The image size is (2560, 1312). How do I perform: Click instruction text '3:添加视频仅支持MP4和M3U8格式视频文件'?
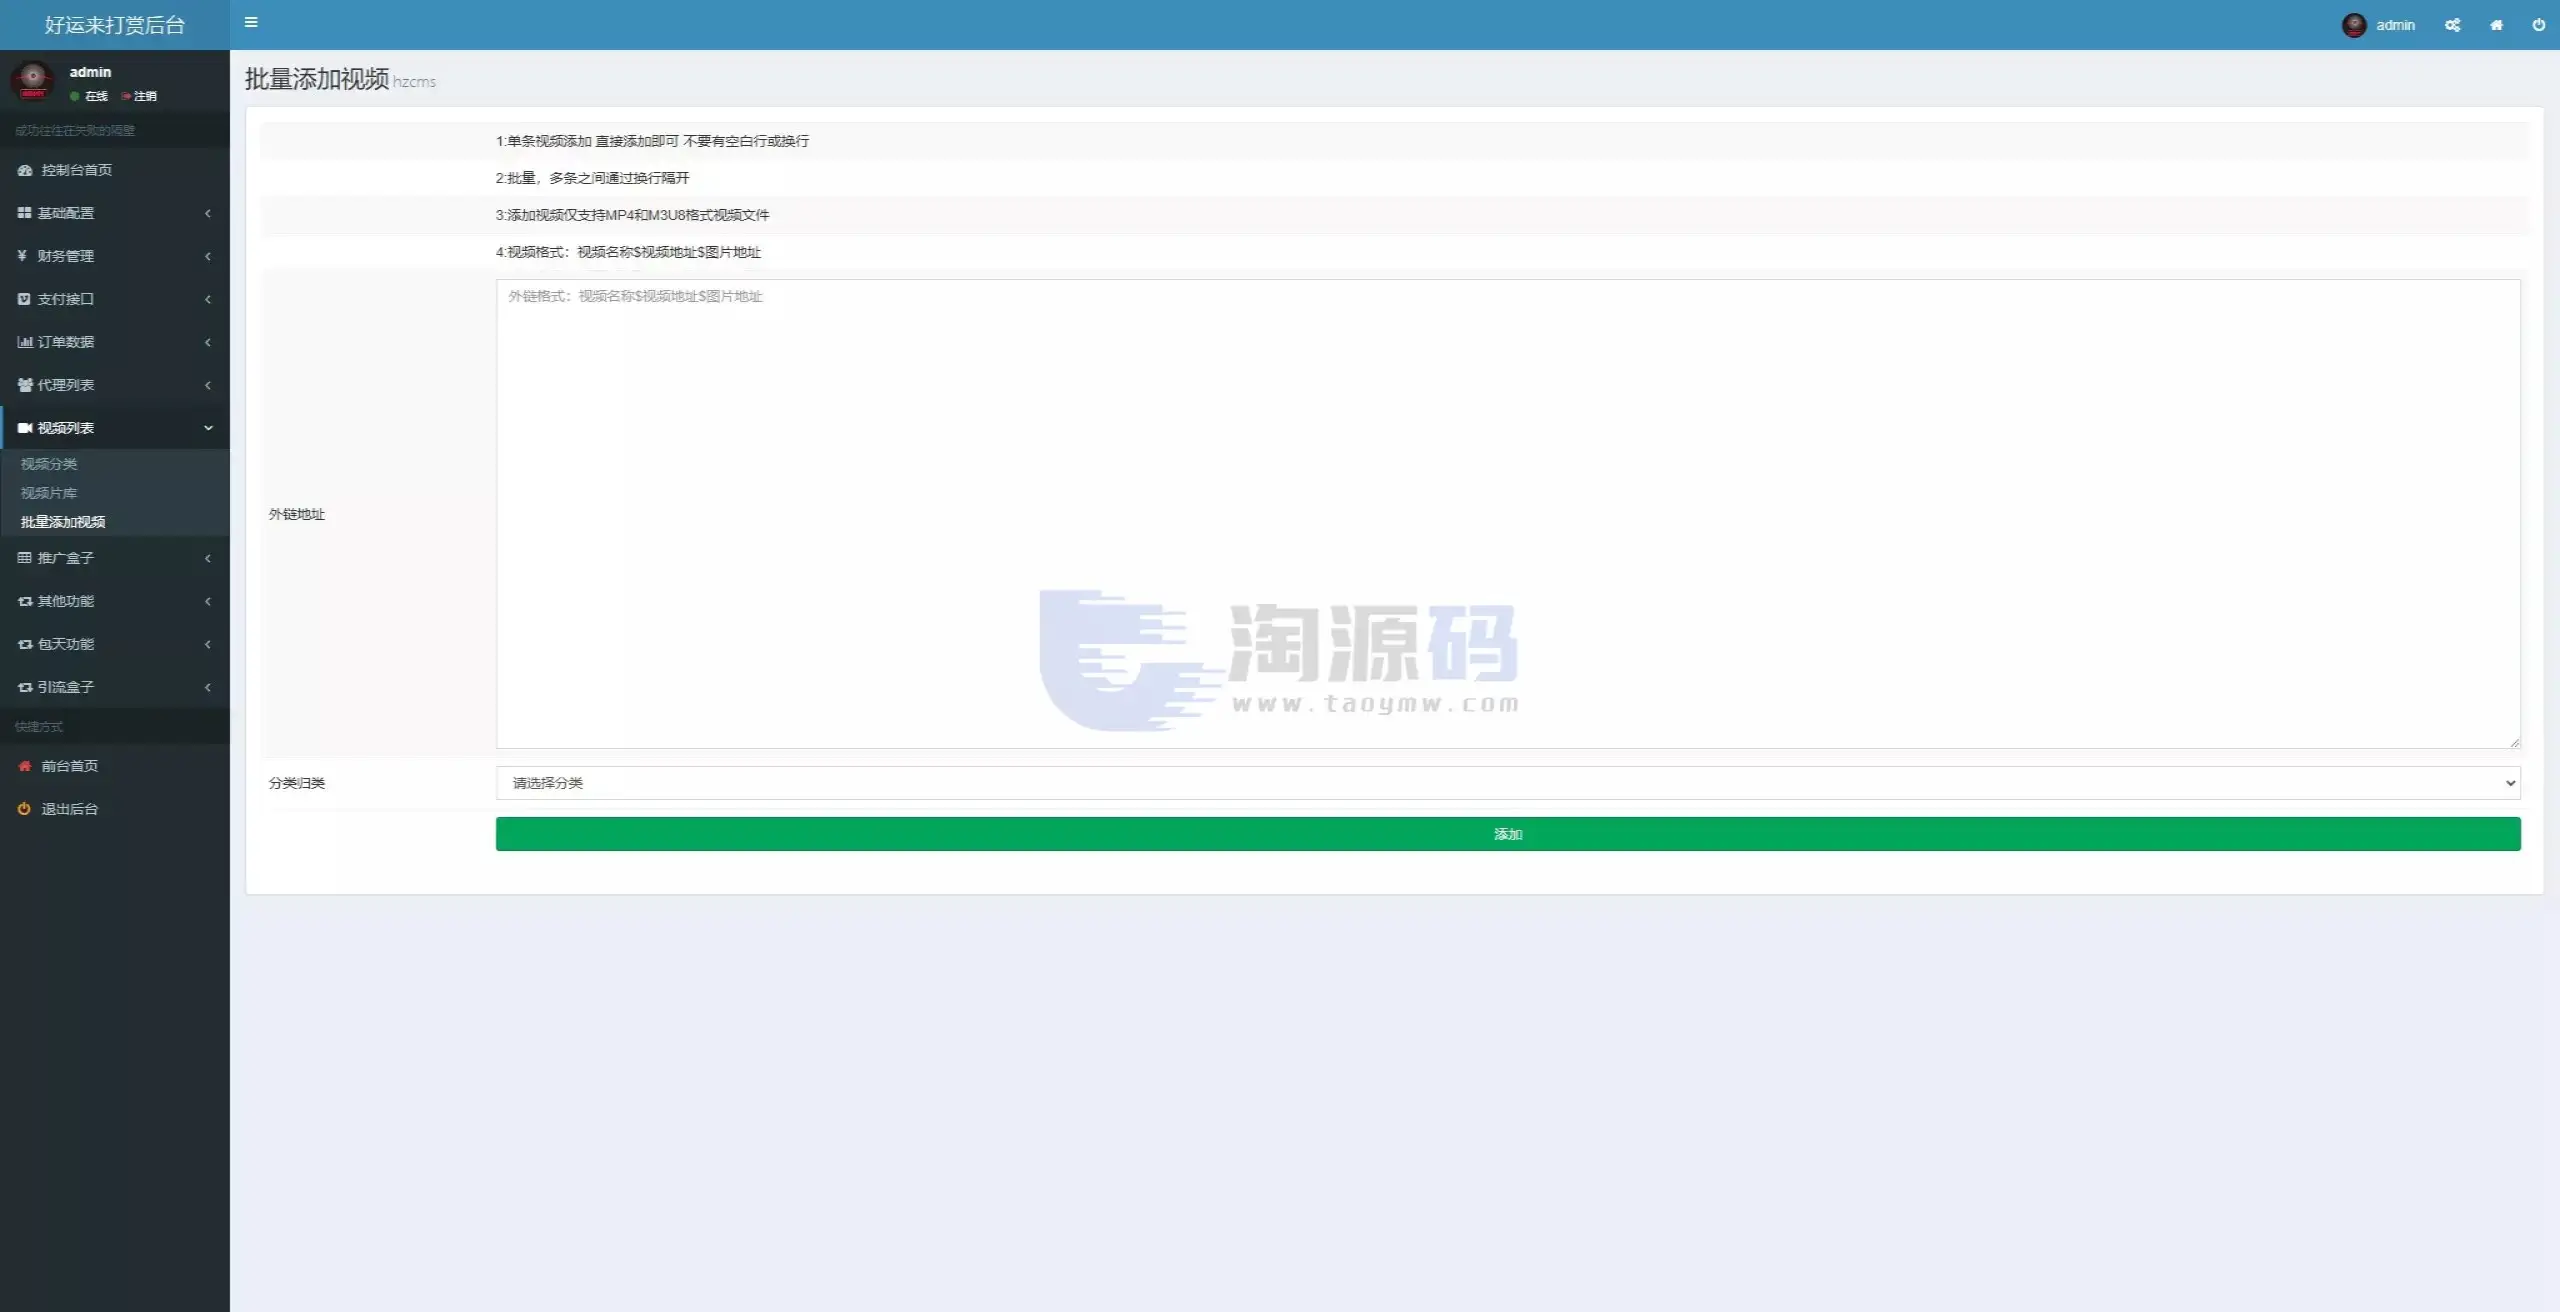pos(632,215)
